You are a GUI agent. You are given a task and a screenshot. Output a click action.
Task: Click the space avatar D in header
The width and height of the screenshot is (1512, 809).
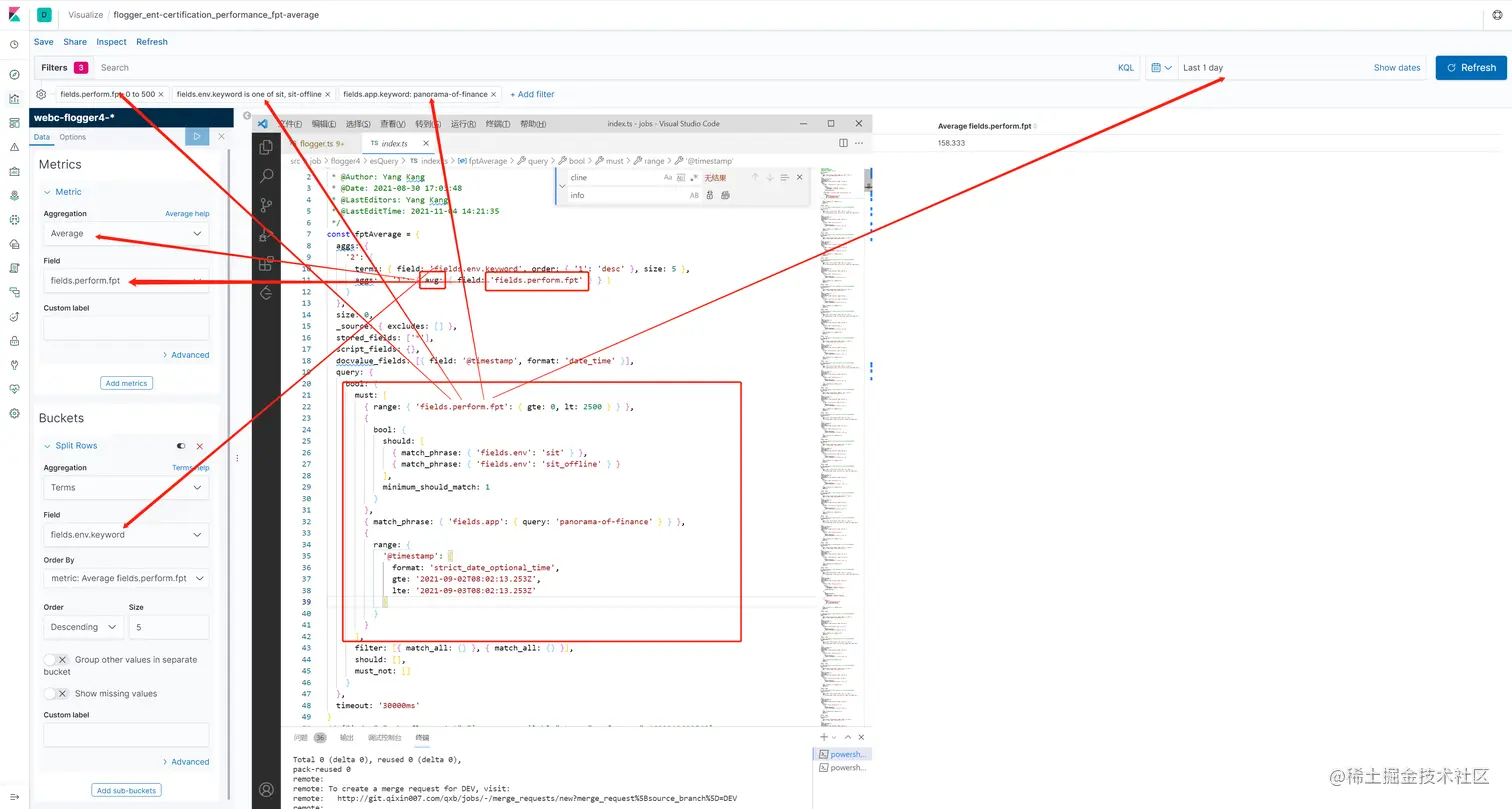[44, 15]
